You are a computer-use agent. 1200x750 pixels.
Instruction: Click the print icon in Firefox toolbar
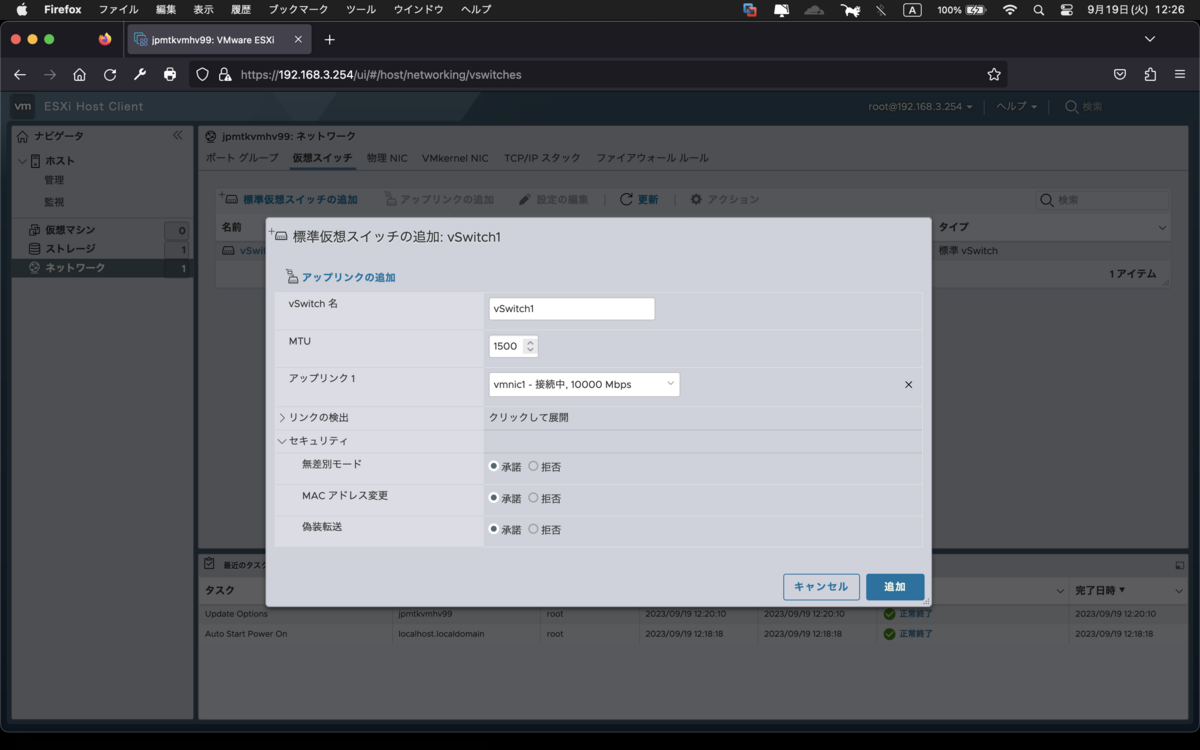[170, 74]
